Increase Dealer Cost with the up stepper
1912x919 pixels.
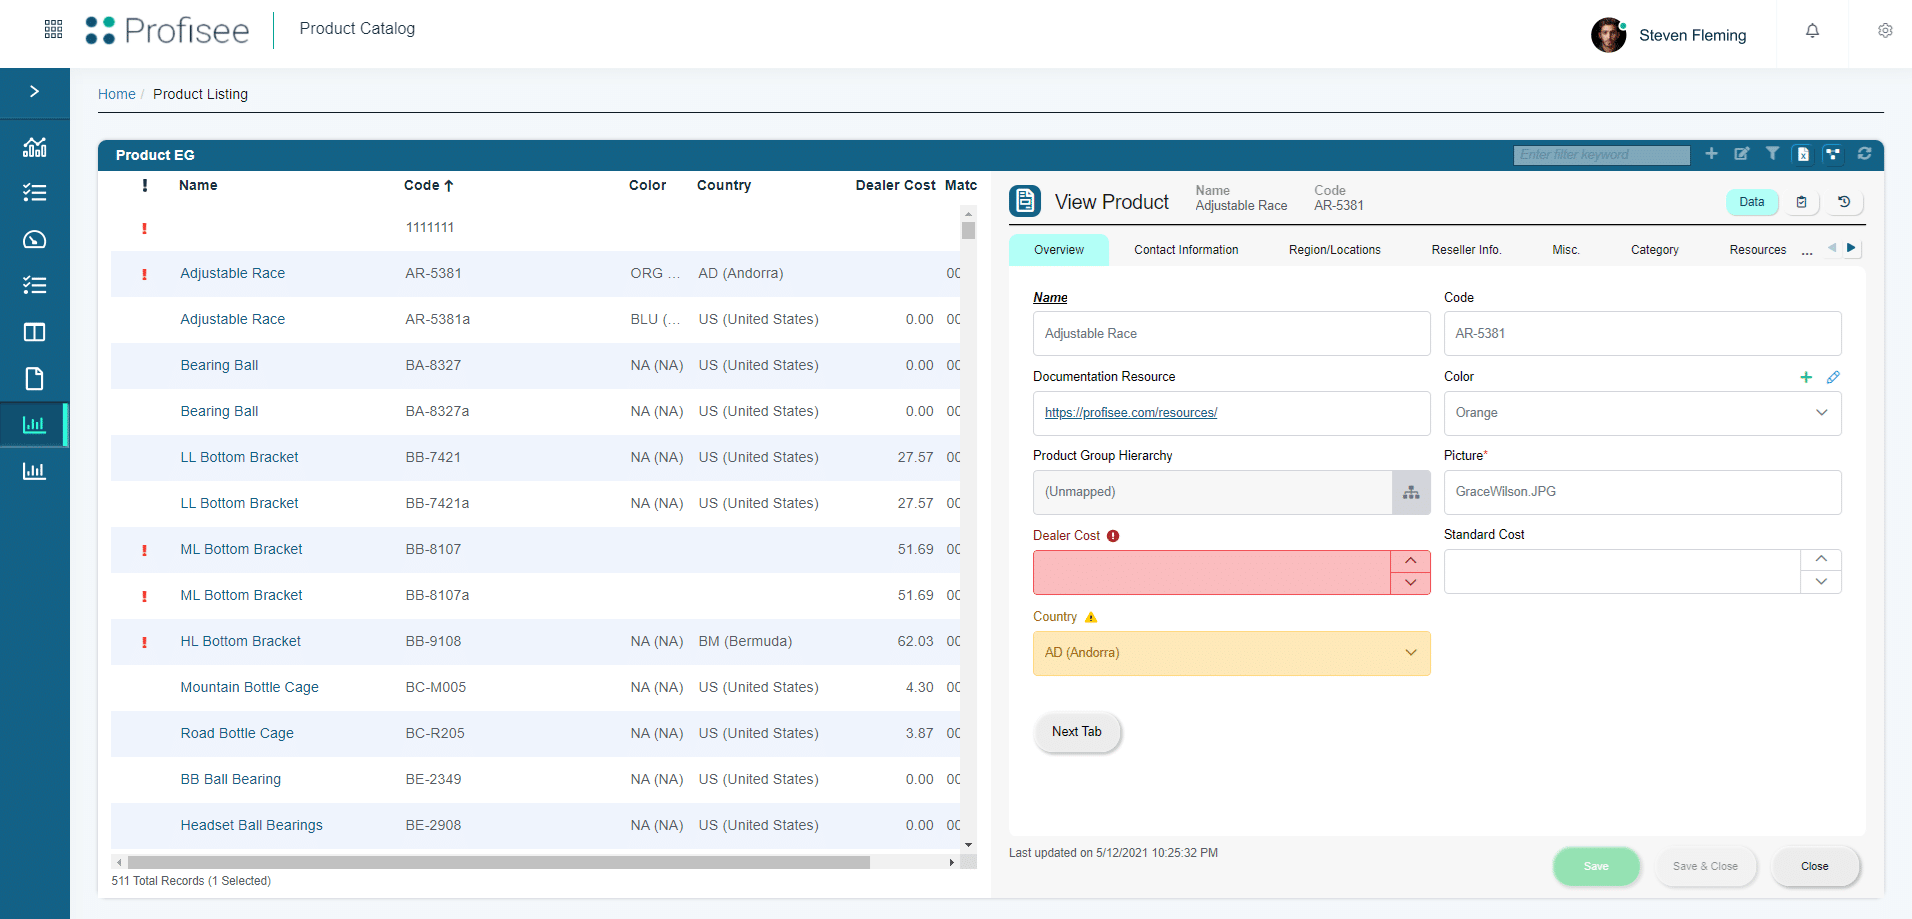pos(1410,560)
